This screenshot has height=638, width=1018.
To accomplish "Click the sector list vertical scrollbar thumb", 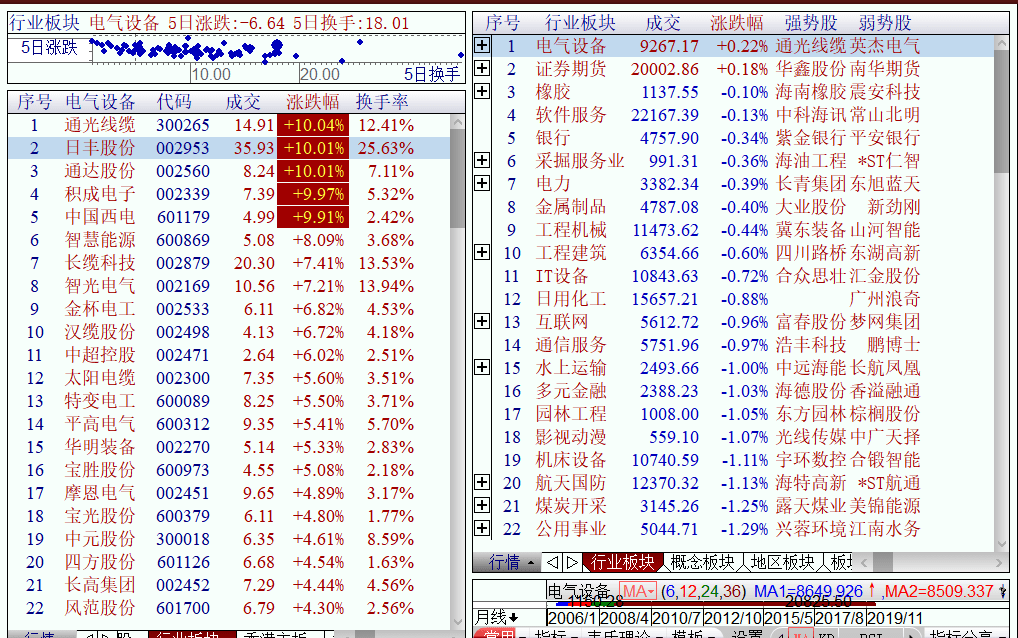I will point(1002,112).
